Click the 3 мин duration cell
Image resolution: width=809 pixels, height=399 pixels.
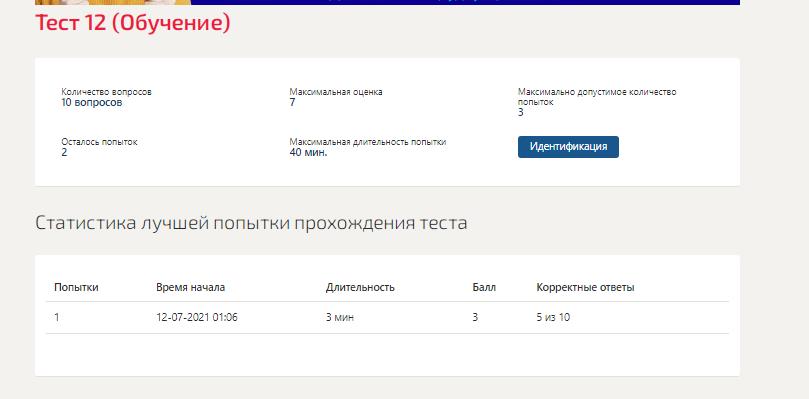pos(339,317)
